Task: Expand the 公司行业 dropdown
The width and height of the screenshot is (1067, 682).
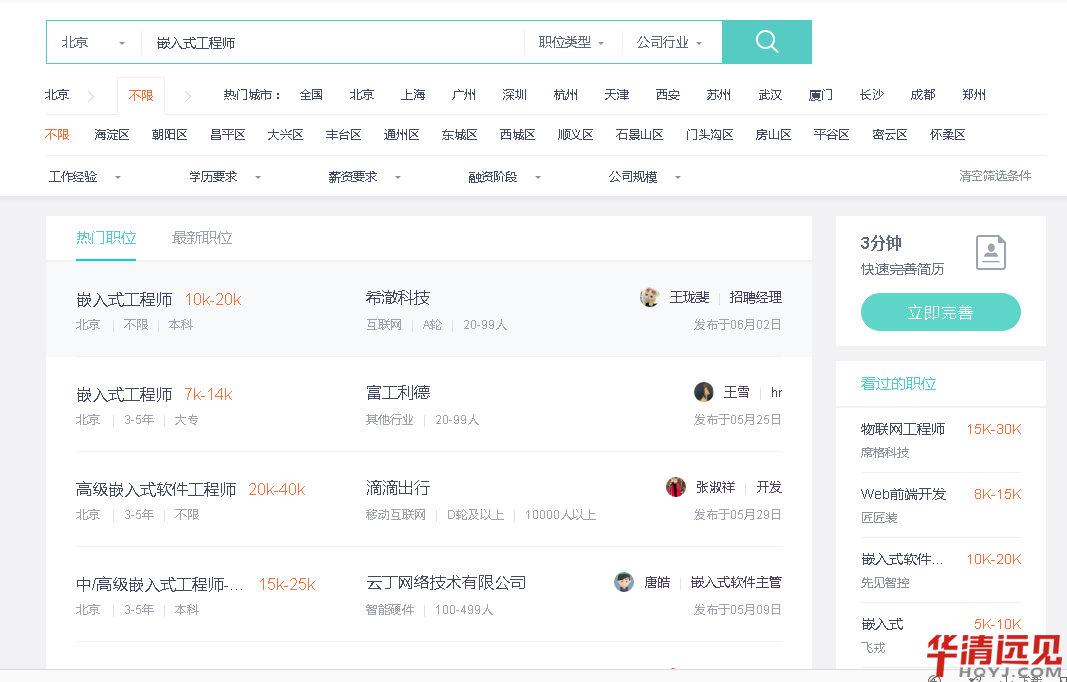Action: tap(669, 43)
